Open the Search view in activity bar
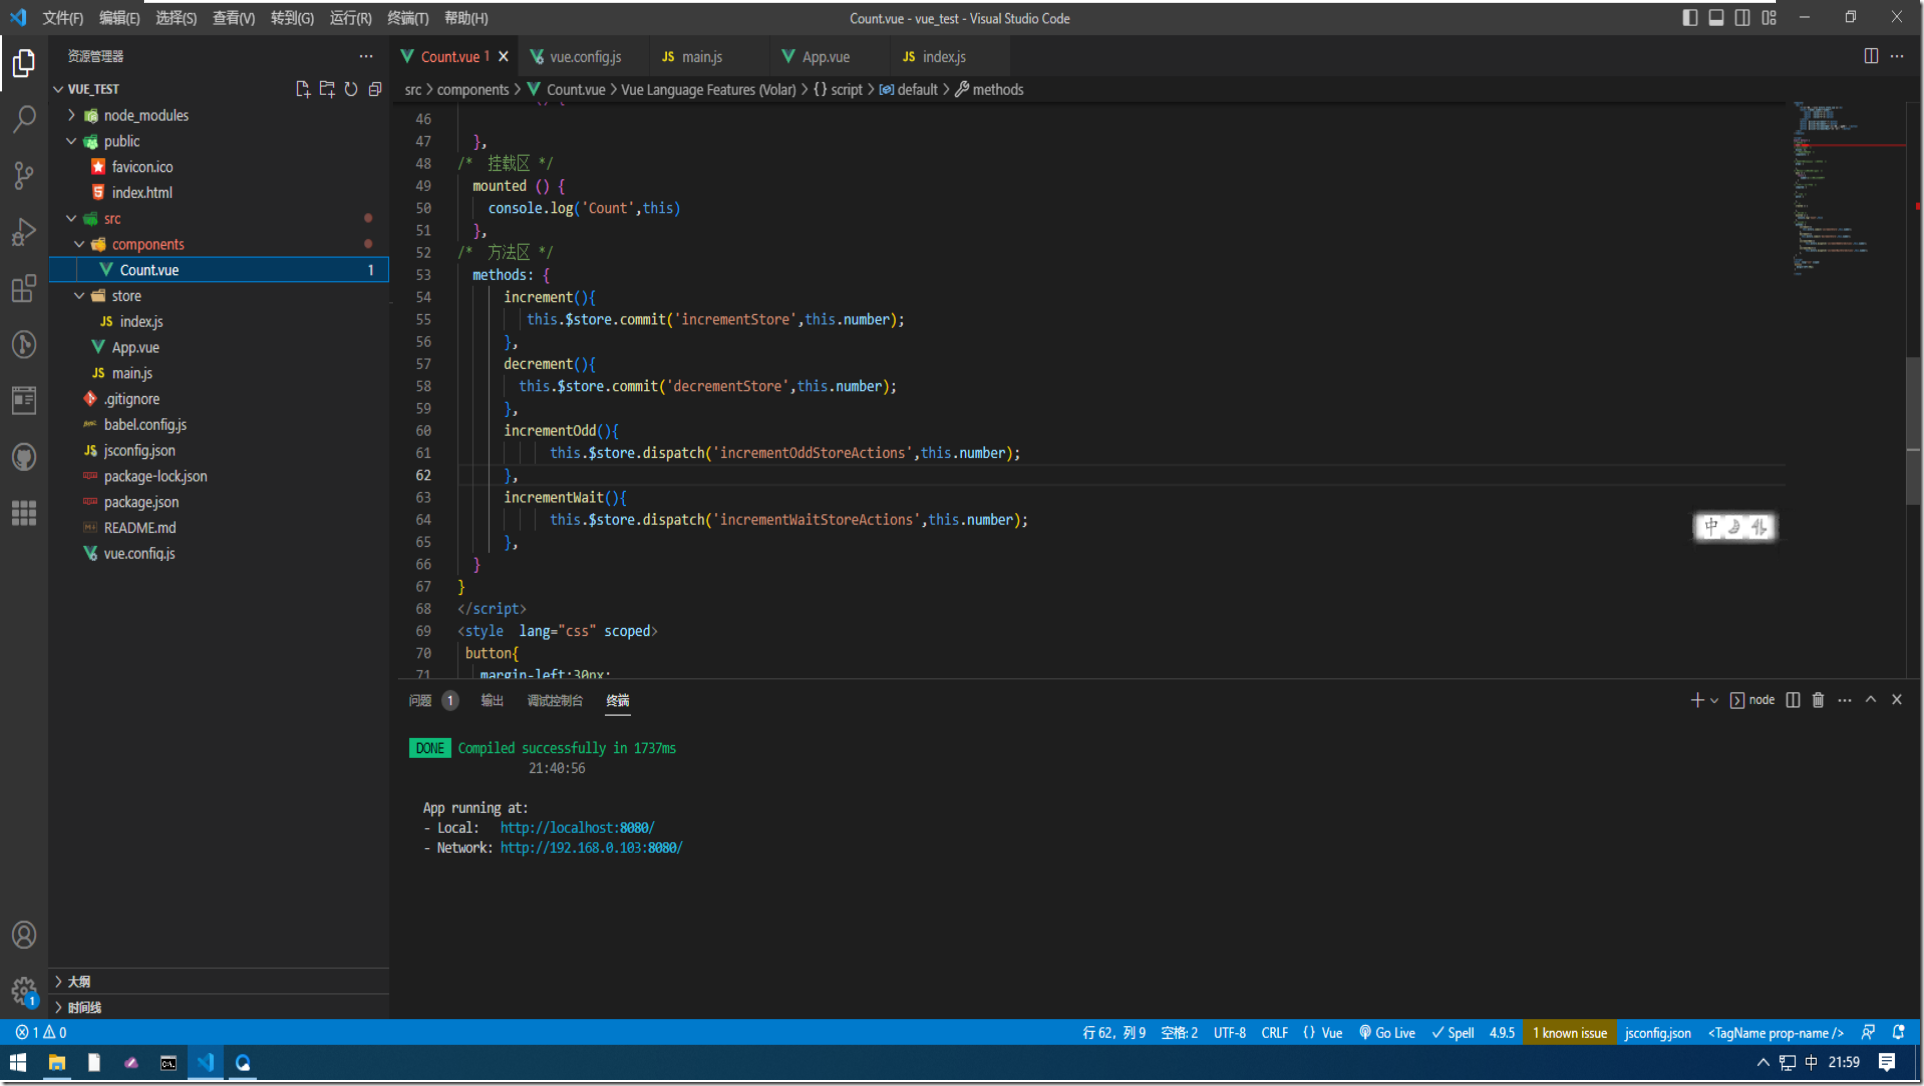This screenshot has width=1924, height=1086. click(x=24, y=119)
